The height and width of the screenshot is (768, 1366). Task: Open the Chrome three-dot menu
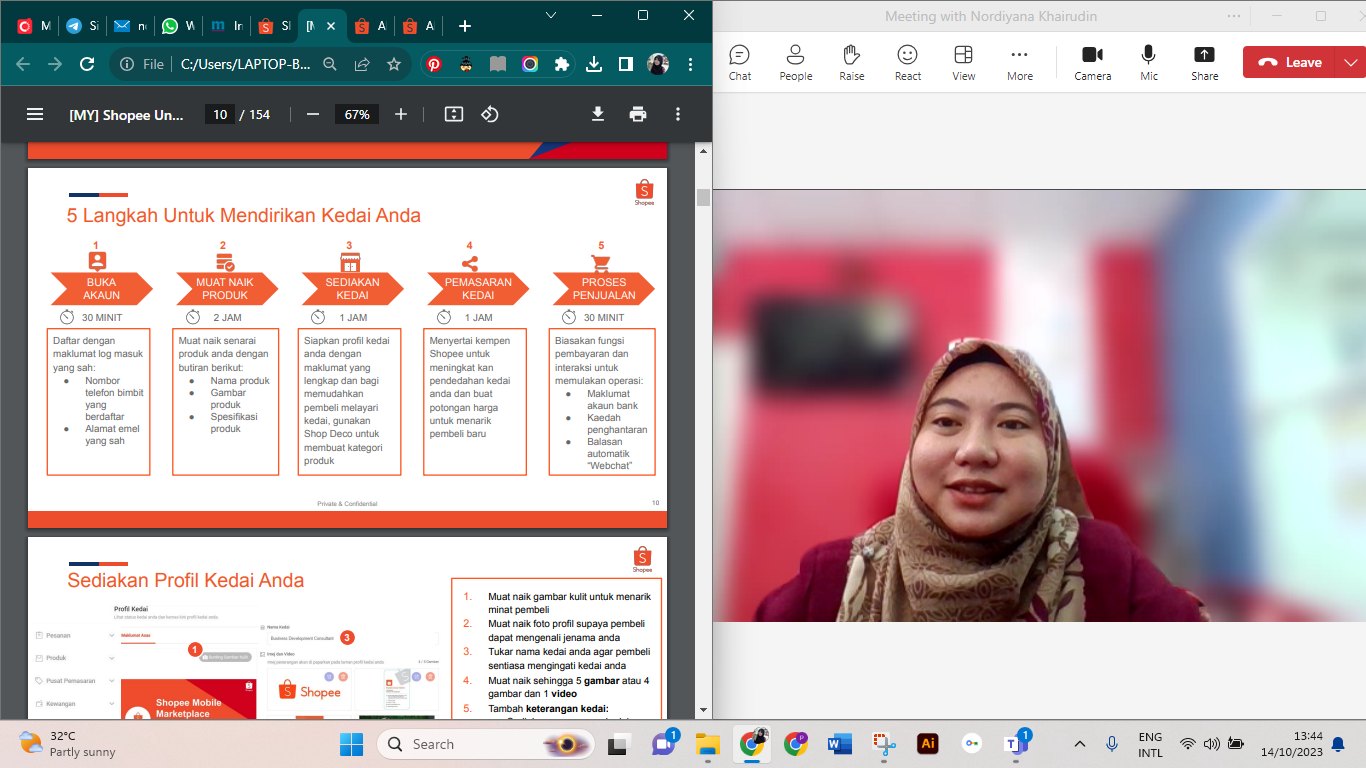(690, 64)
